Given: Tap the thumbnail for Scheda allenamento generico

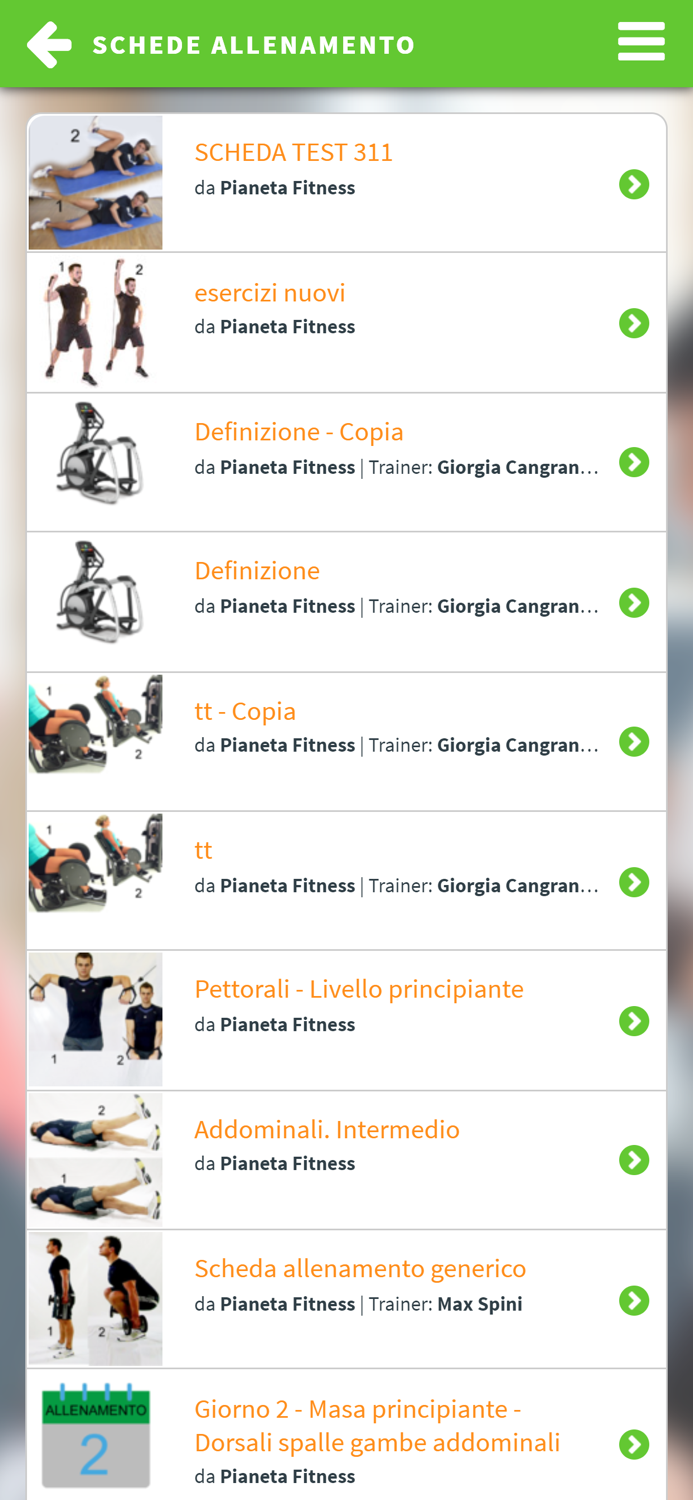Looking at the screenshot, I should pyautogui.click(x=96, y=1299).
